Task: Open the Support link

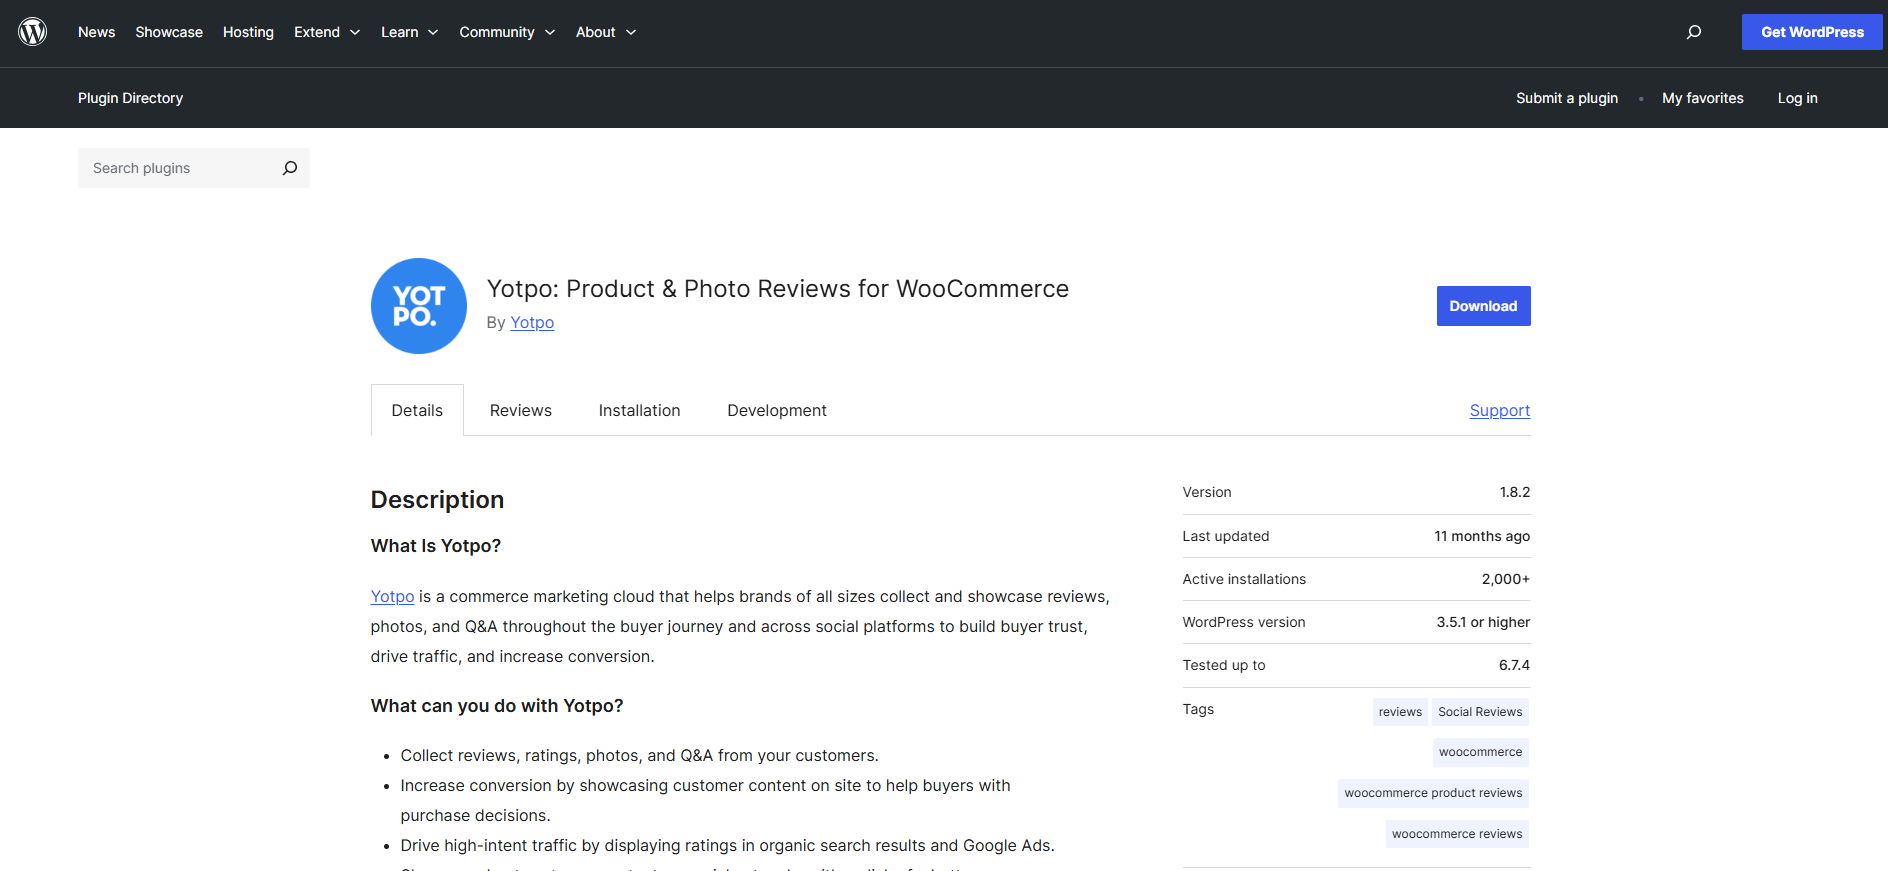Action: coord(1499,410)
